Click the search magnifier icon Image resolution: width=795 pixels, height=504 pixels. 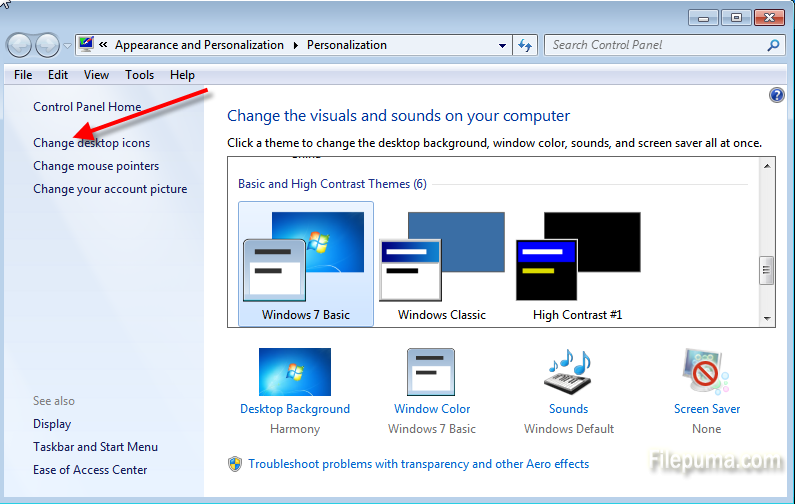pyautogui.click(x=773, y=45)
